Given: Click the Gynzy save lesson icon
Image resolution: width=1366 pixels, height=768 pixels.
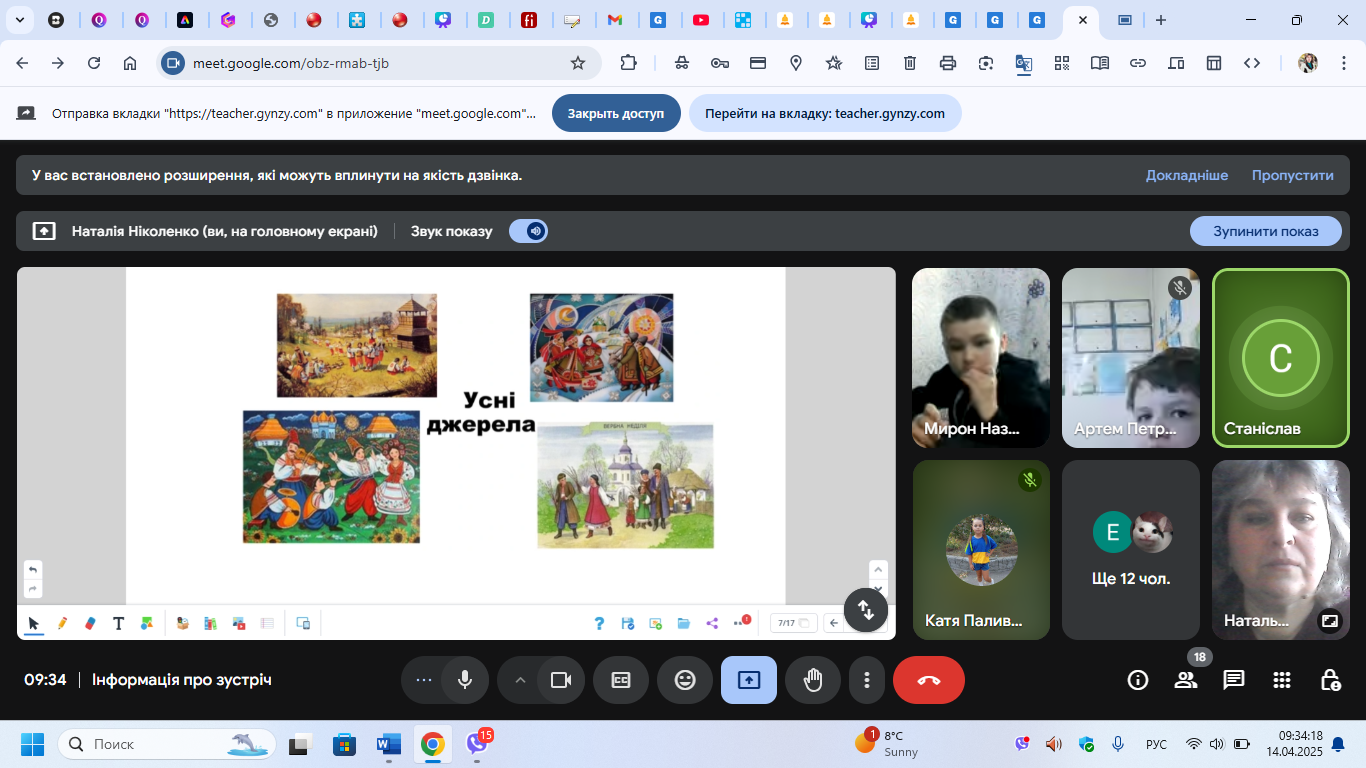Looking at the screenshot, I should [x=628, y=623].
